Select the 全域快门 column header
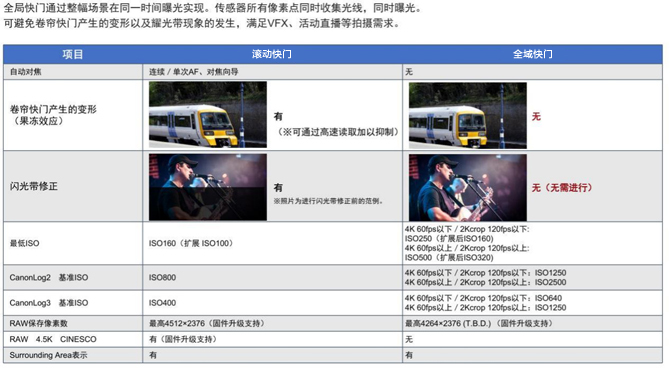Viewport: 670px width, 368px height. tap(532, 54)
